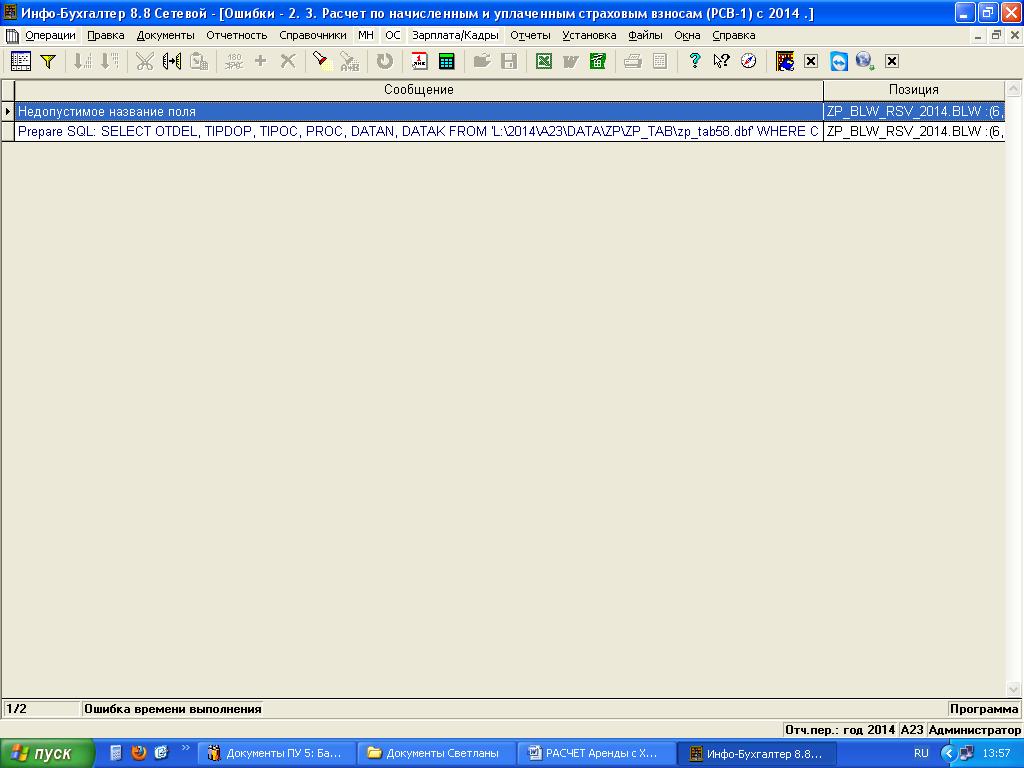Click the X delete record icon

[x=287, y=61]
